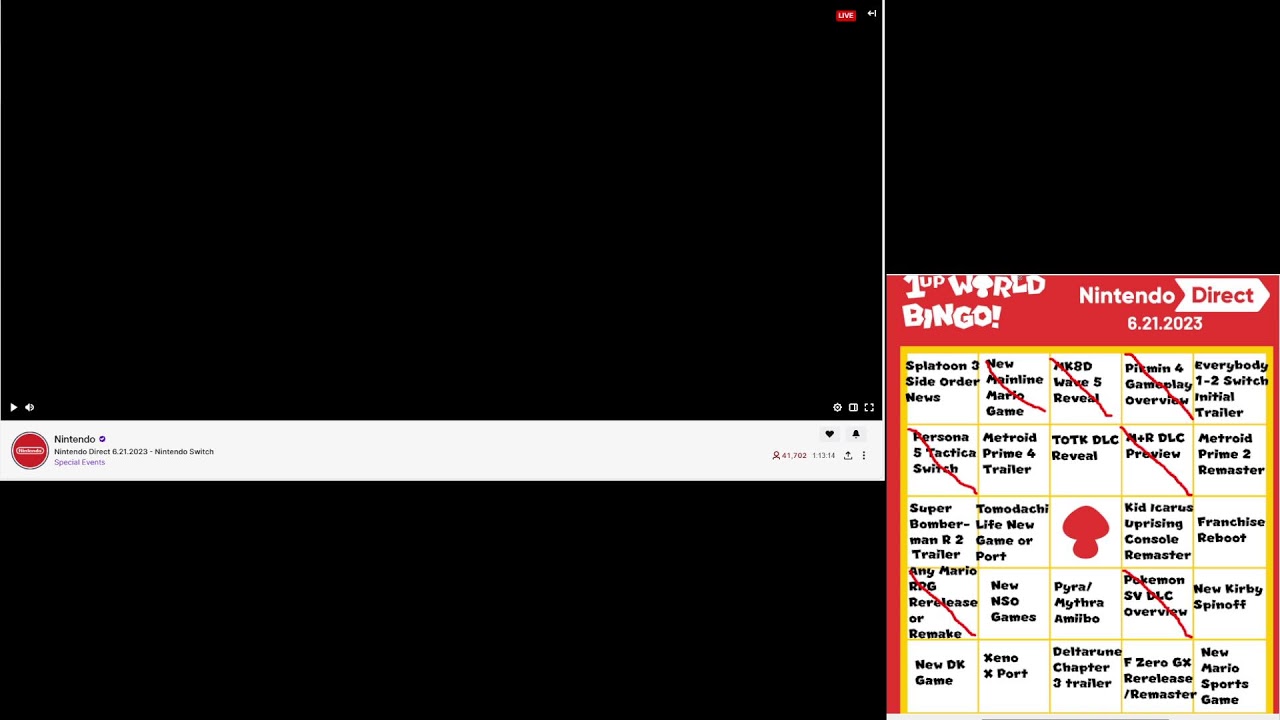Select the Pokemon SV DLC Overview square
The height and width of the screenshot is (720, 1280).
[x=1155, y=603]
